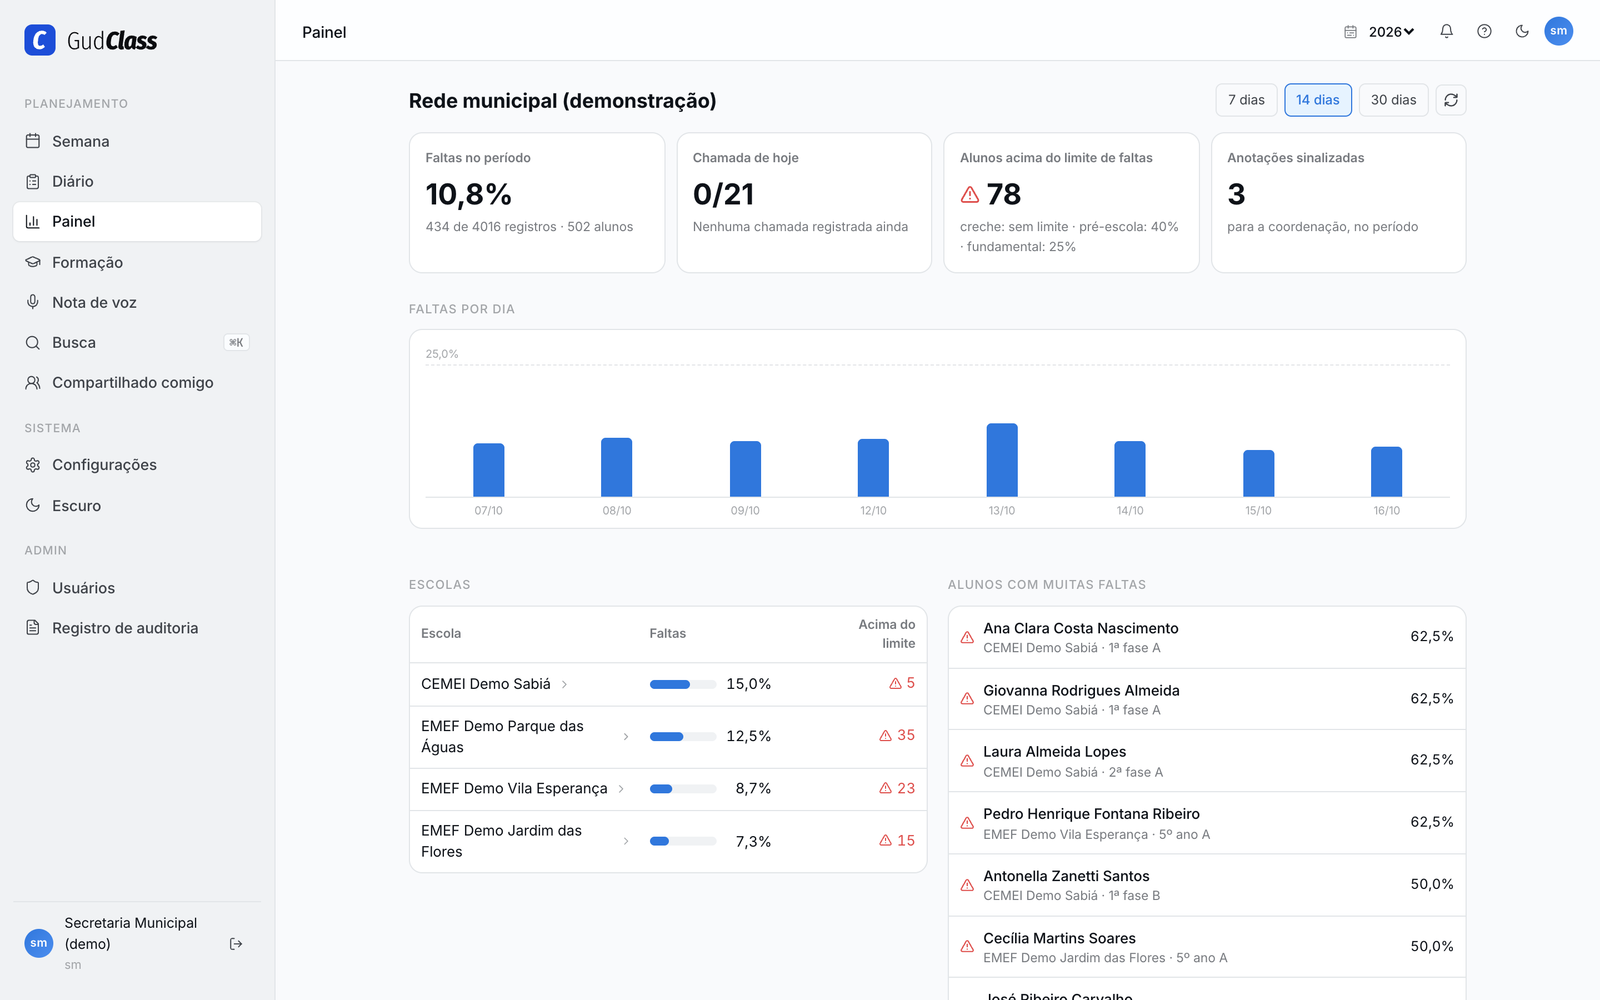The height and width of the screenshot is (1000, 1600).
Task: Open Pedro Henrique Fontana Ribeiro row
Action: pos(1207,823)
